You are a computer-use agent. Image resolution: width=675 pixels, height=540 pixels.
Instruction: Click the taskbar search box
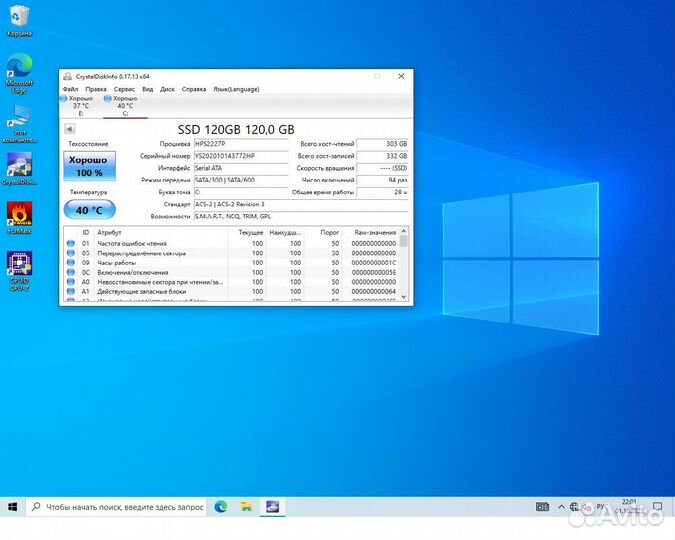pyautogui.click(x=116, y=507)
